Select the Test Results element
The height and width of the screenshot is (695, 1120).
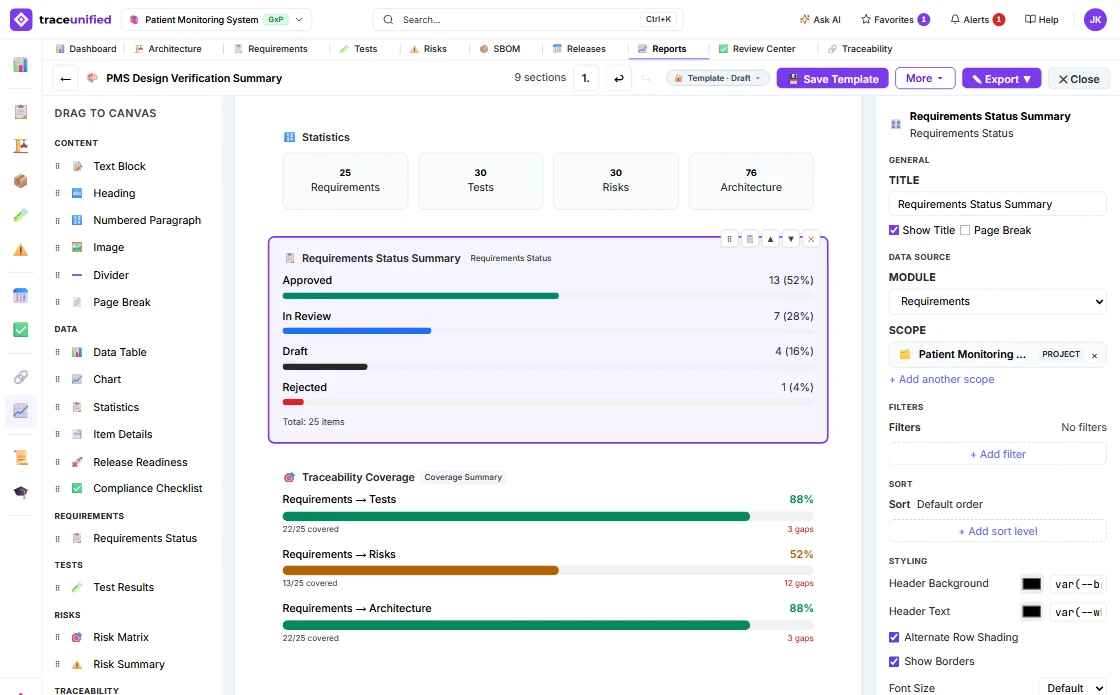(x=132, y=587)
